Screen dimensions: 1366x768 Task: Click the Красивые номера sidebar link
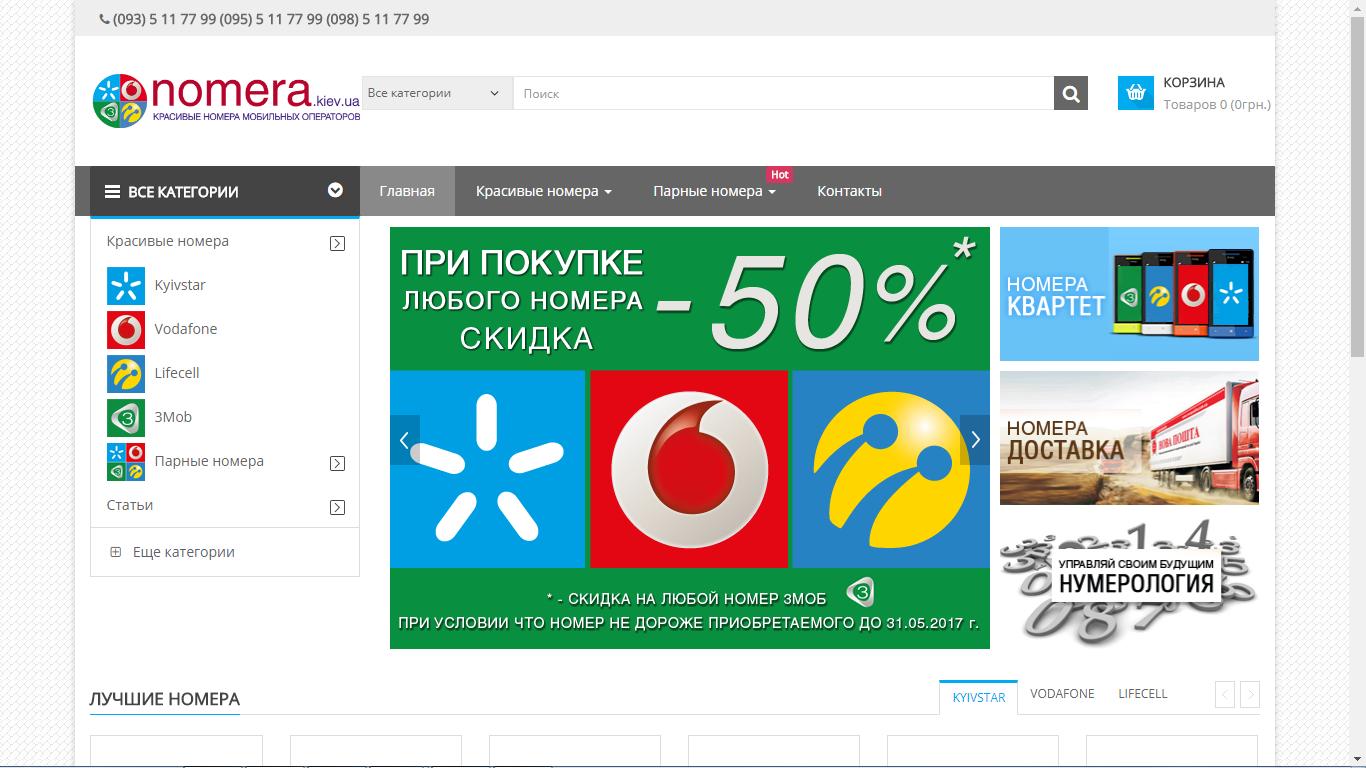coord(168,241)
